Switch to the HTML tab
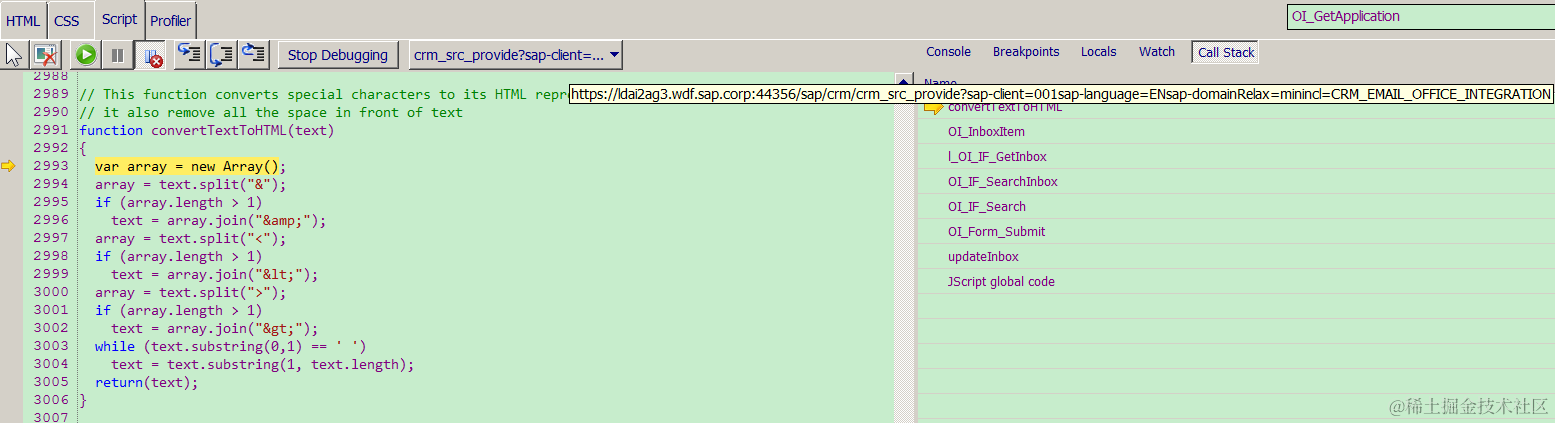This screenshot has height=423, width=1555. pos(23,20)
